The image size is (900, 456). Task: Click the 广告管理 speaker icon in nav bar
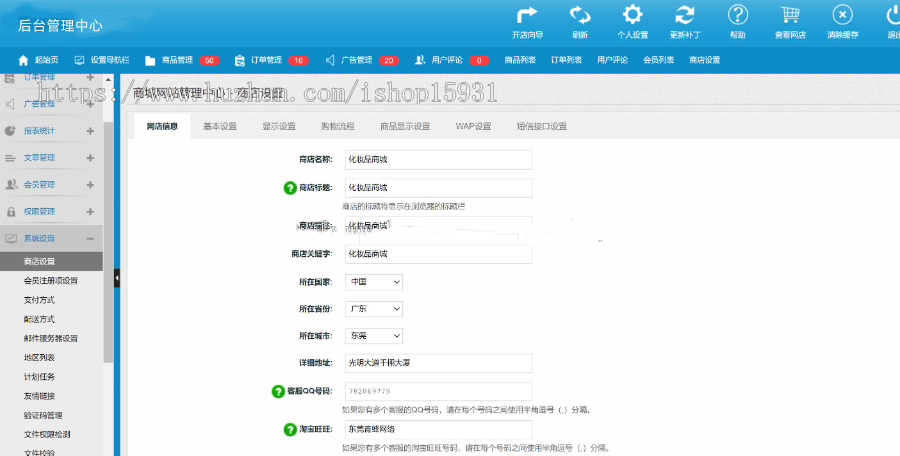tap(330, 60)
